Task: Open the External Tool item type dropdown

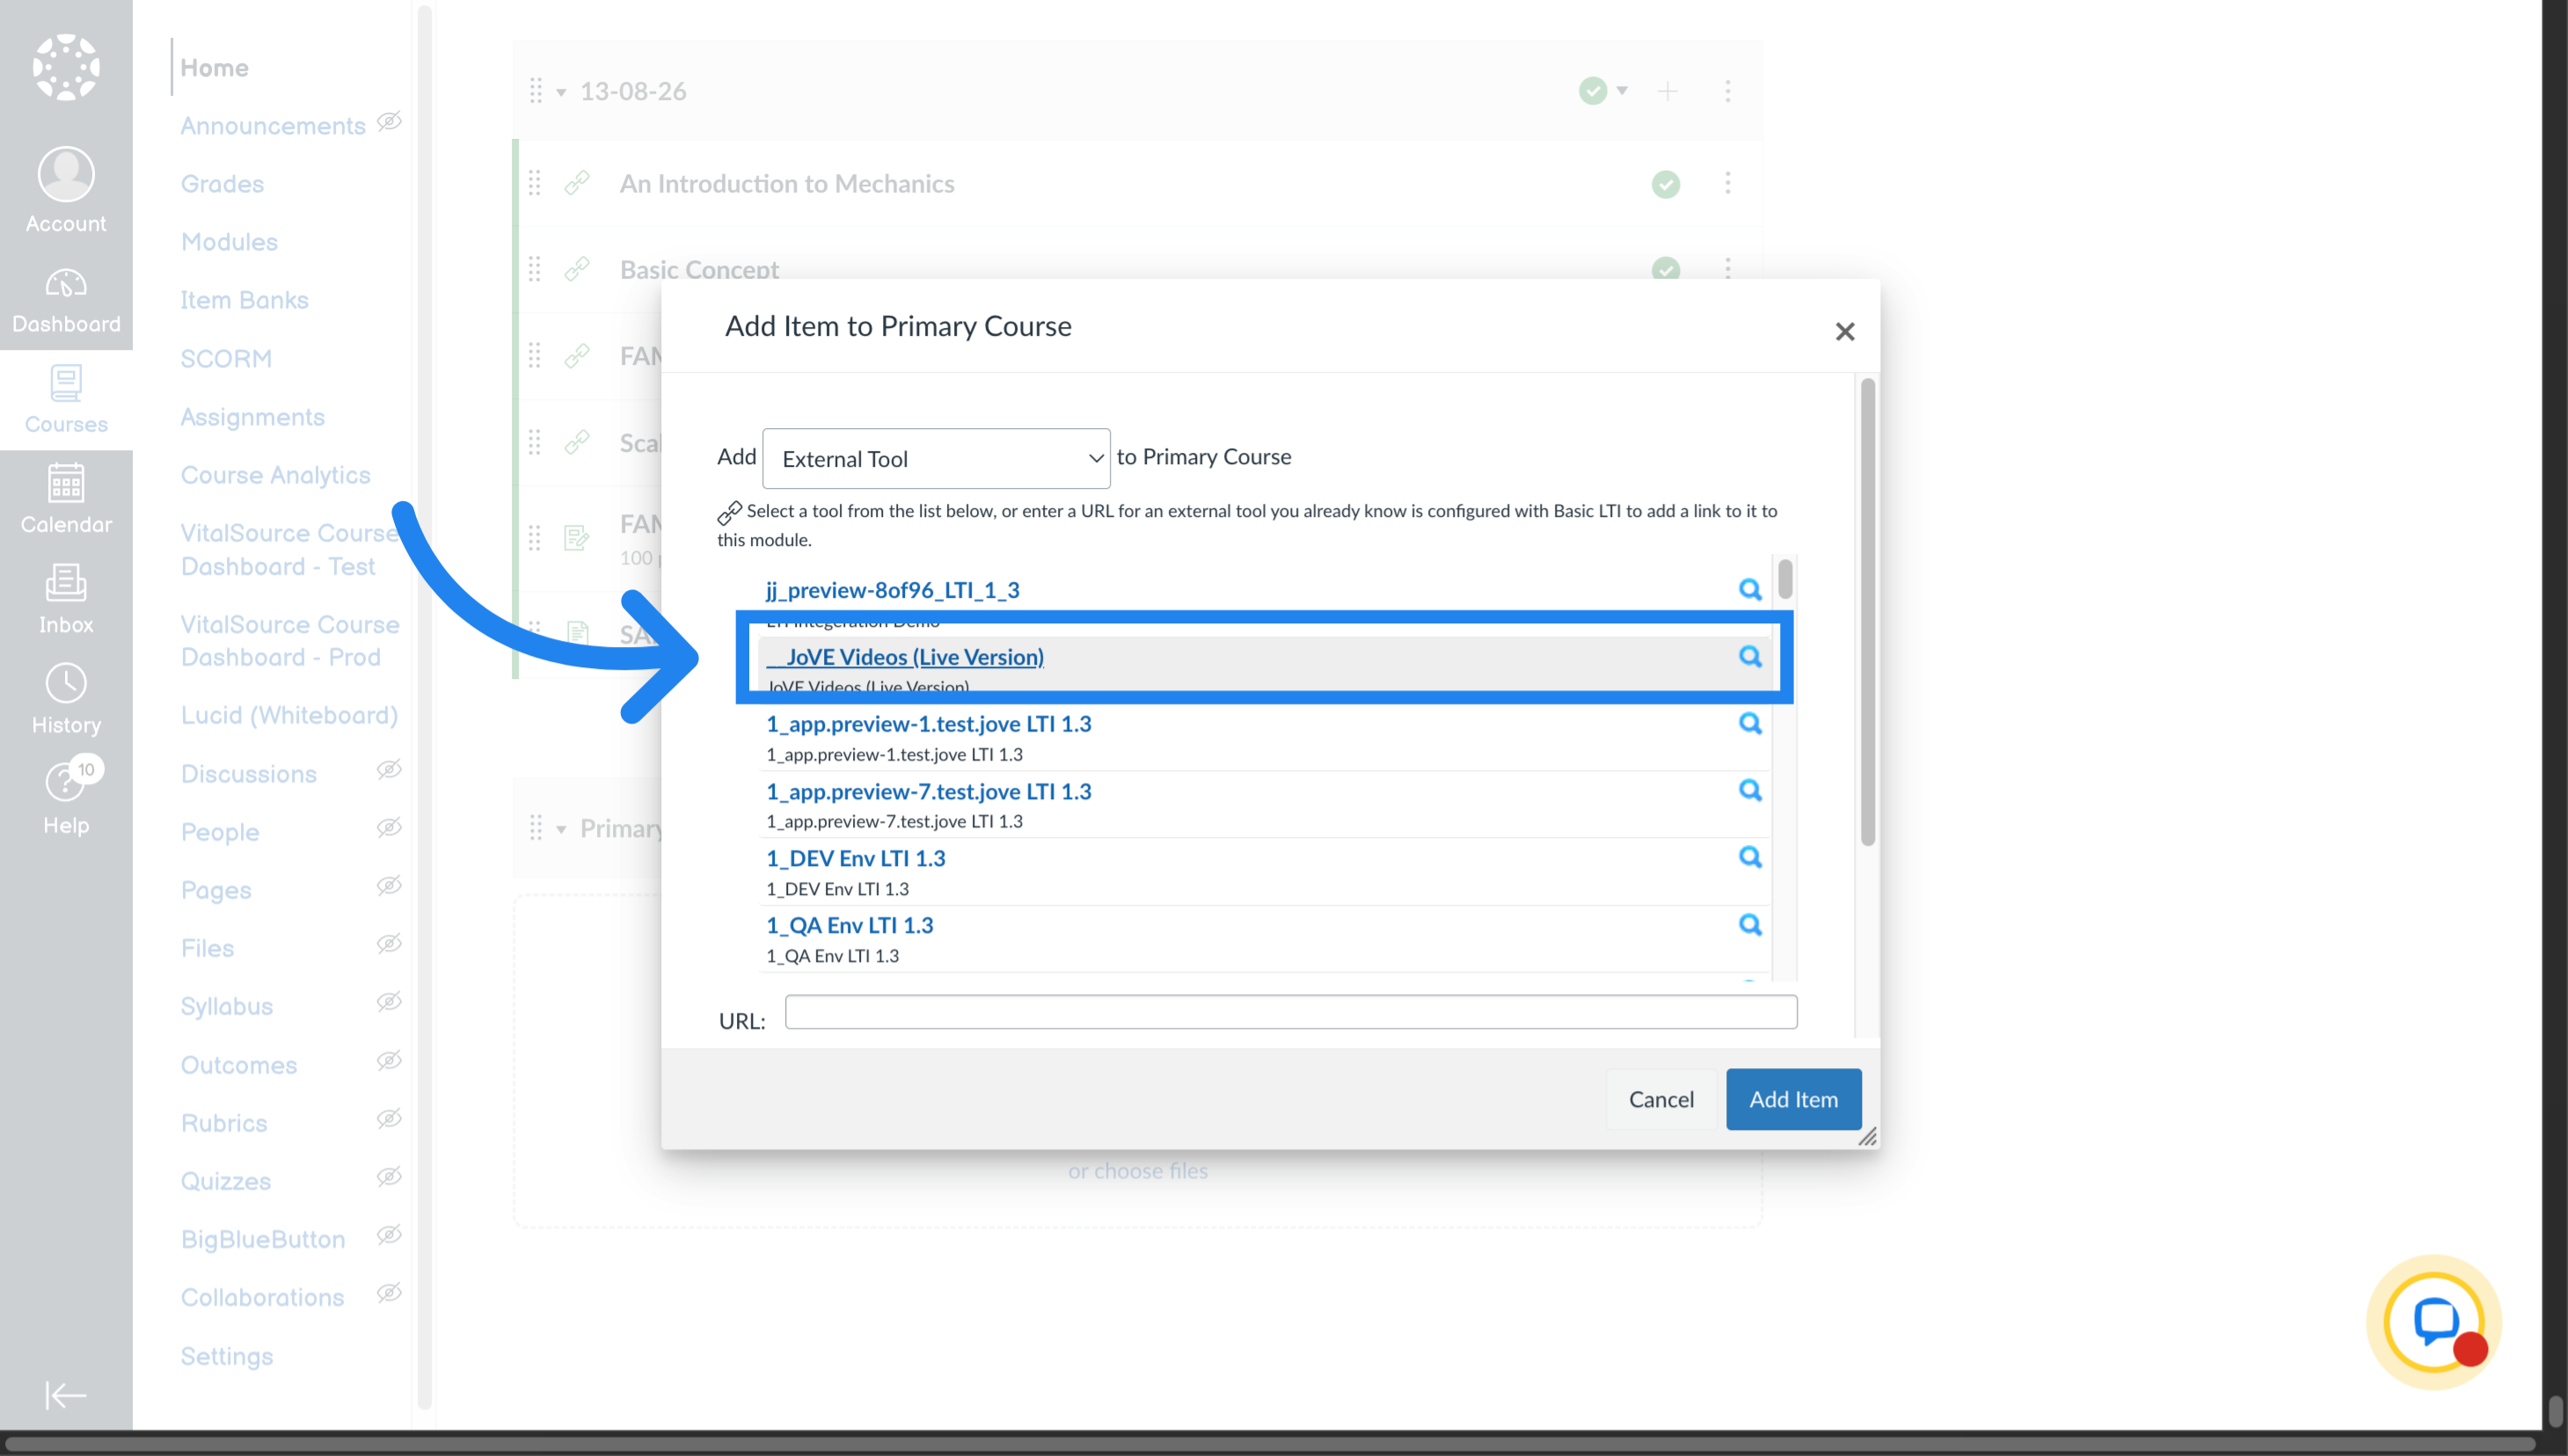Action: point(936,458)
